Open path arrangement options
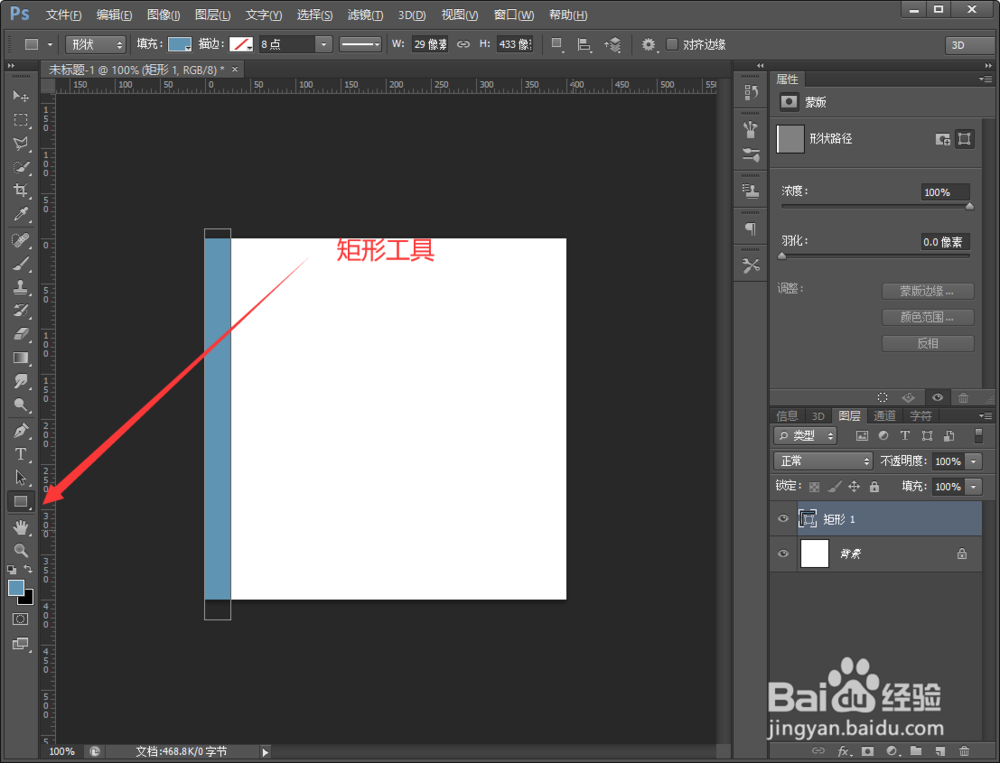1000x763 pixels. 613,44
